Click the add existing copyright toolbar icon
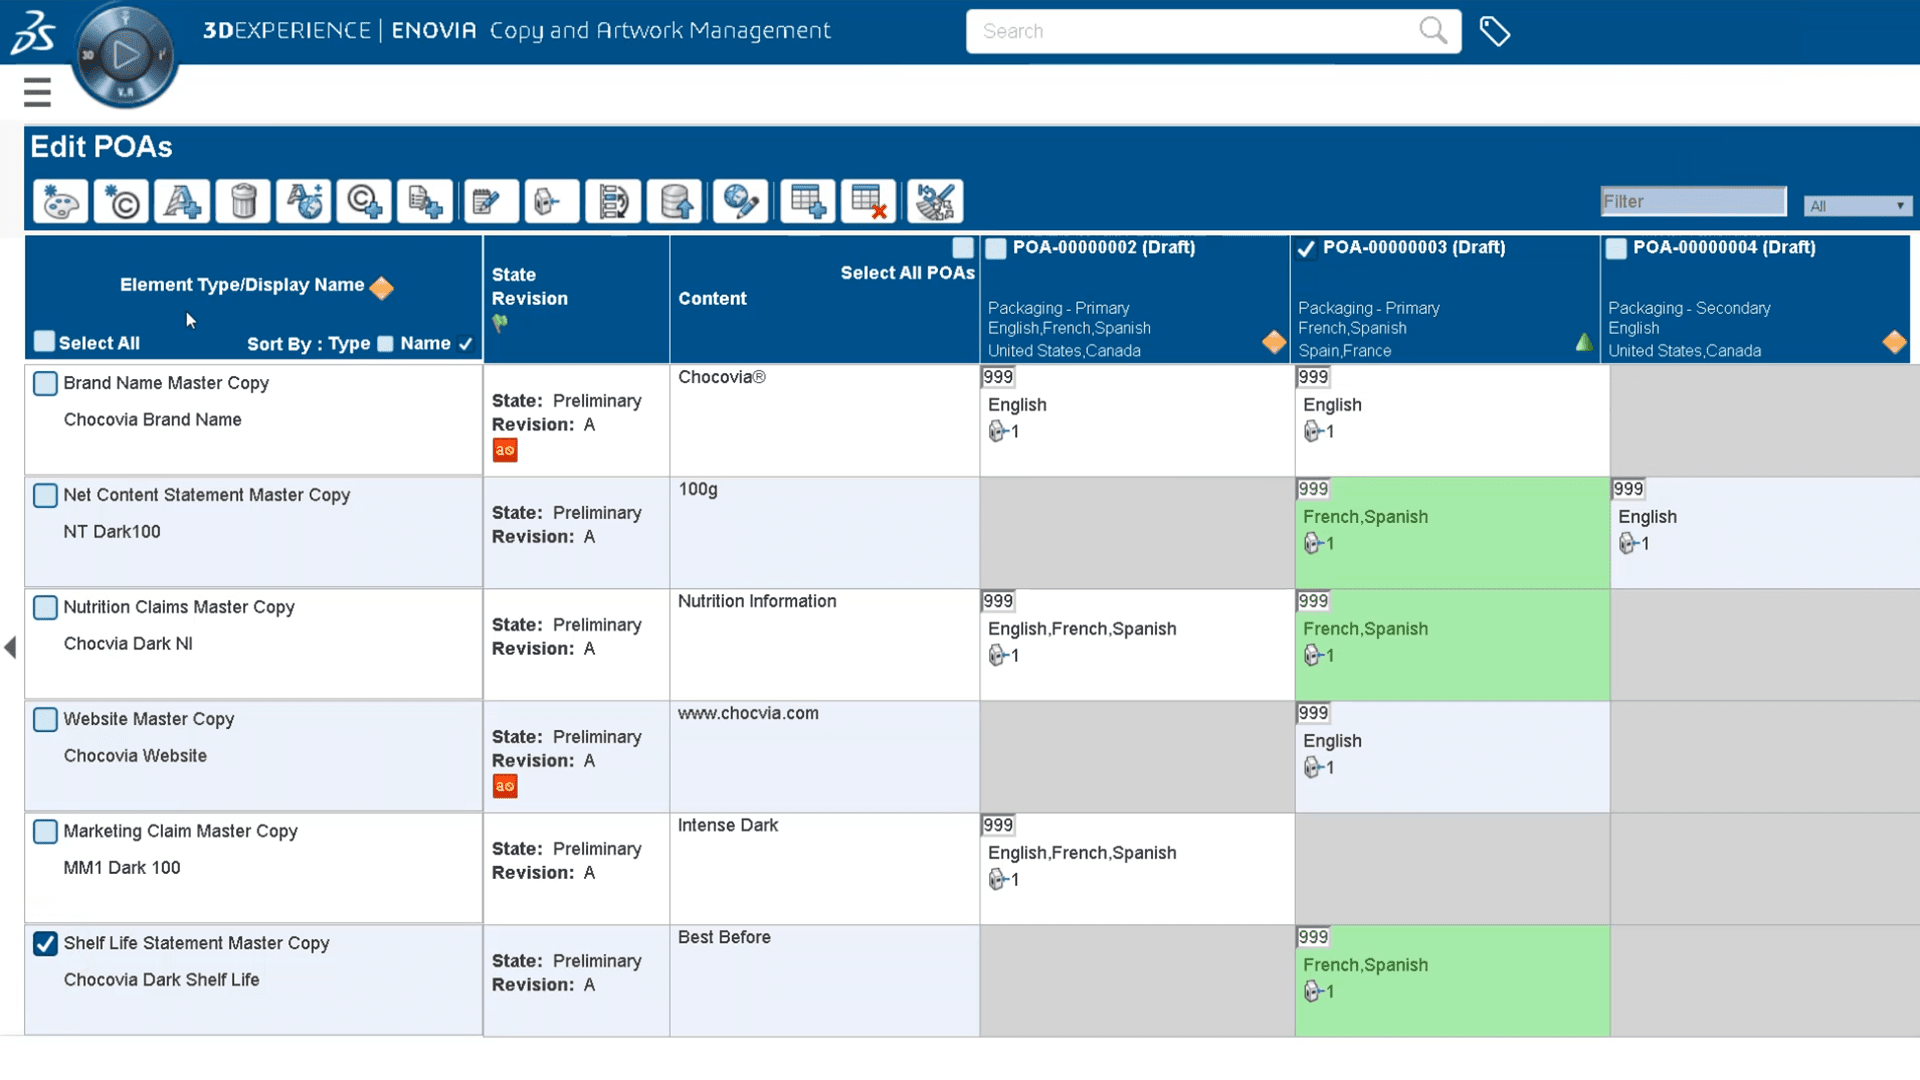Screen dimensions: 1920x1080 coord(364,202)
